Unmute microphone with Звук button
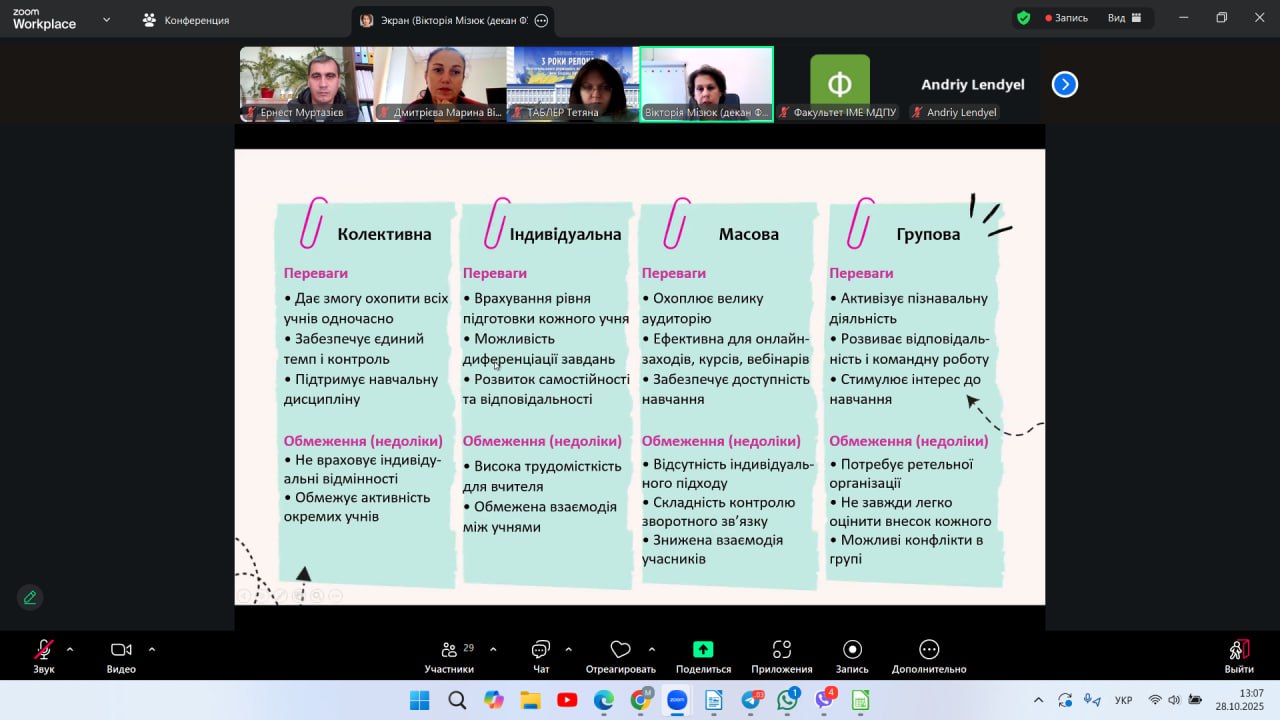Screen dimensions: 1280x720 pyautogui.click(x=44, y=650)
